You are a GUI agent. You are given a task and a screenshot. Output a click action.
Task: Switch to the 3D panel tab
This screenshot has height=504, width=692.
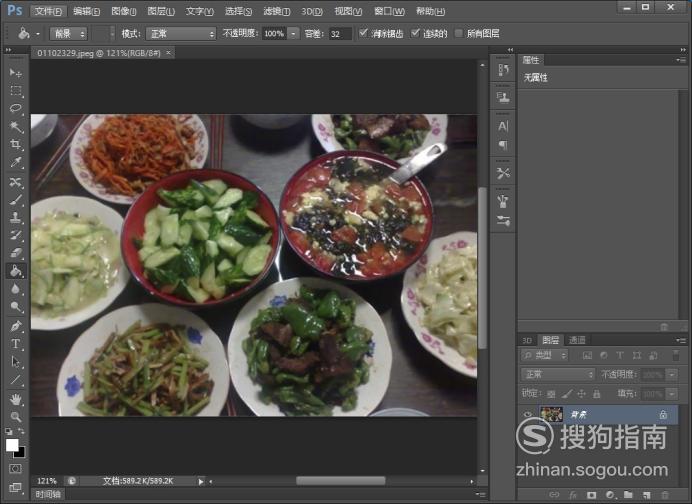point(527,340)
